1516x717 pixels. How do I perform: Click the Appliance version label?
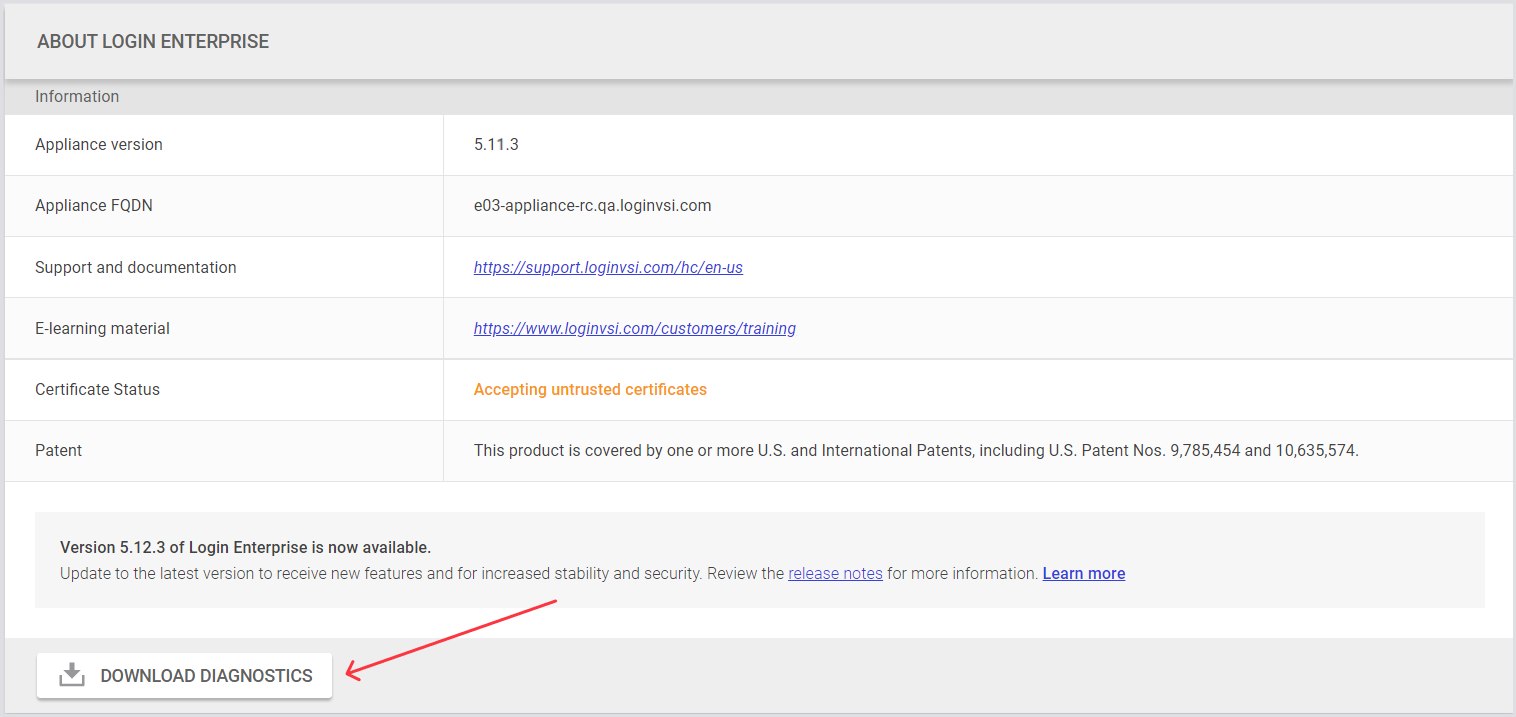coord(99,144)
